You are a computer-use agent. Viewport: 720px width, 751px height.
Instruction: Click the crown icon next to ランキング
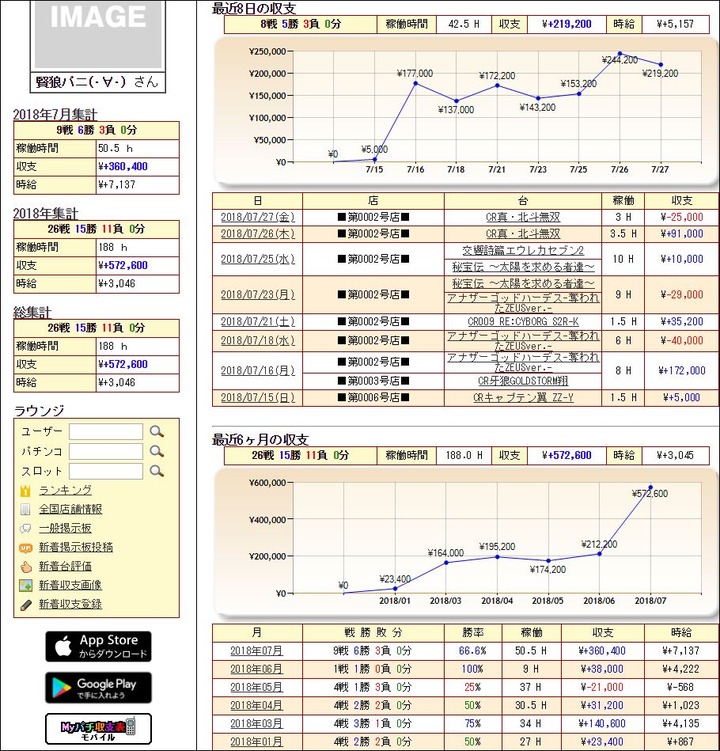[25, 490]
